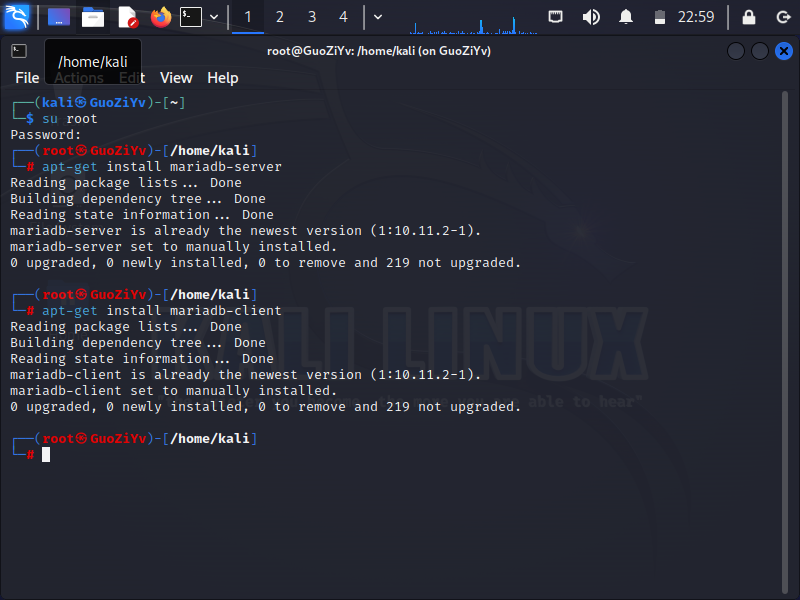
Task: Click the 'su root' command text
Action: click(69, 119)
